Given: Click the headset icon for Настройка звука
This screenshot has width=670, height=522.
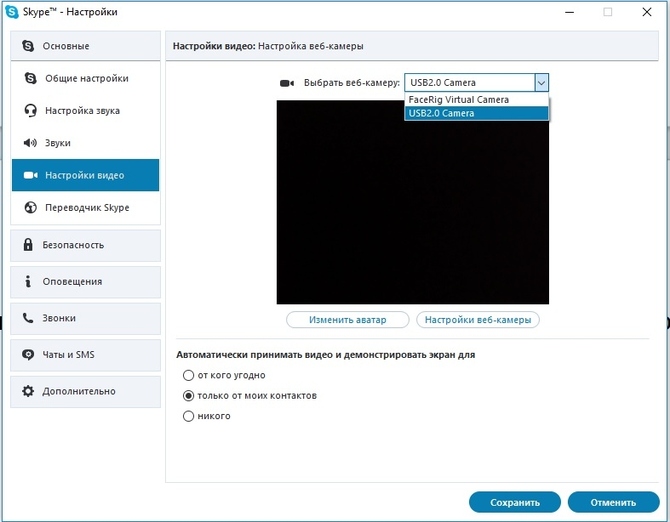Looking at the screenshot, I should click(30, 111).
